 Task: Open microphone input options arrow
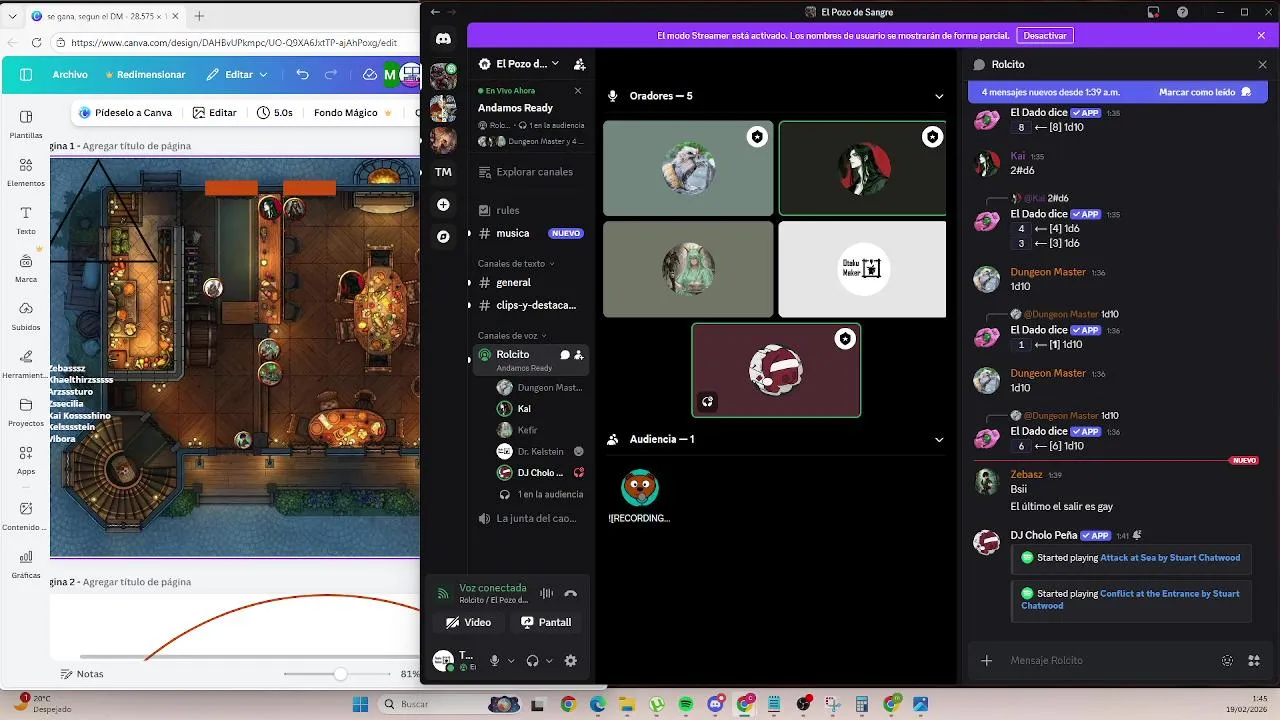click(x=511, y=660)
